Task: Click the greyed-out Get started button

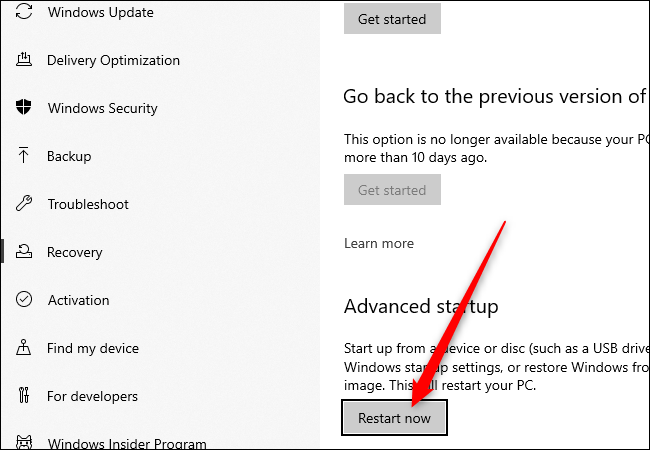Action: click(x=392, y=190)
